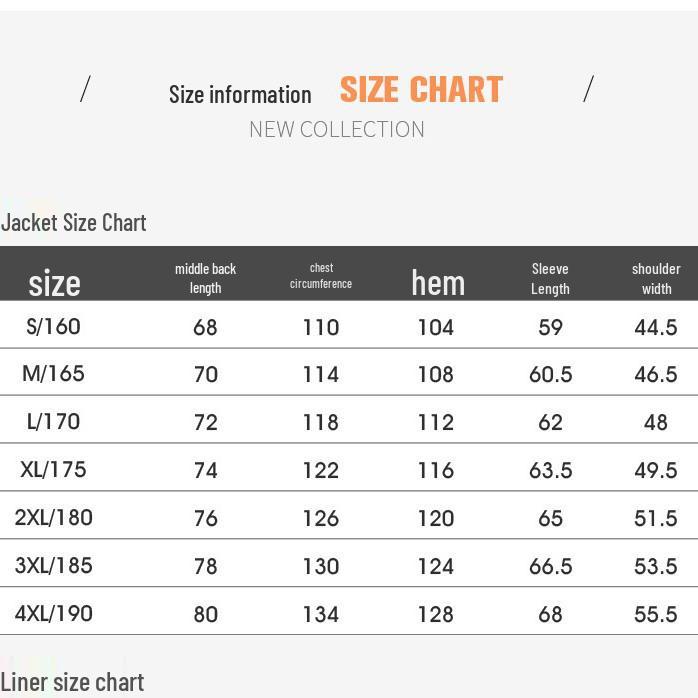Click the hem column header
698x698 pixels.
(438, 283)
